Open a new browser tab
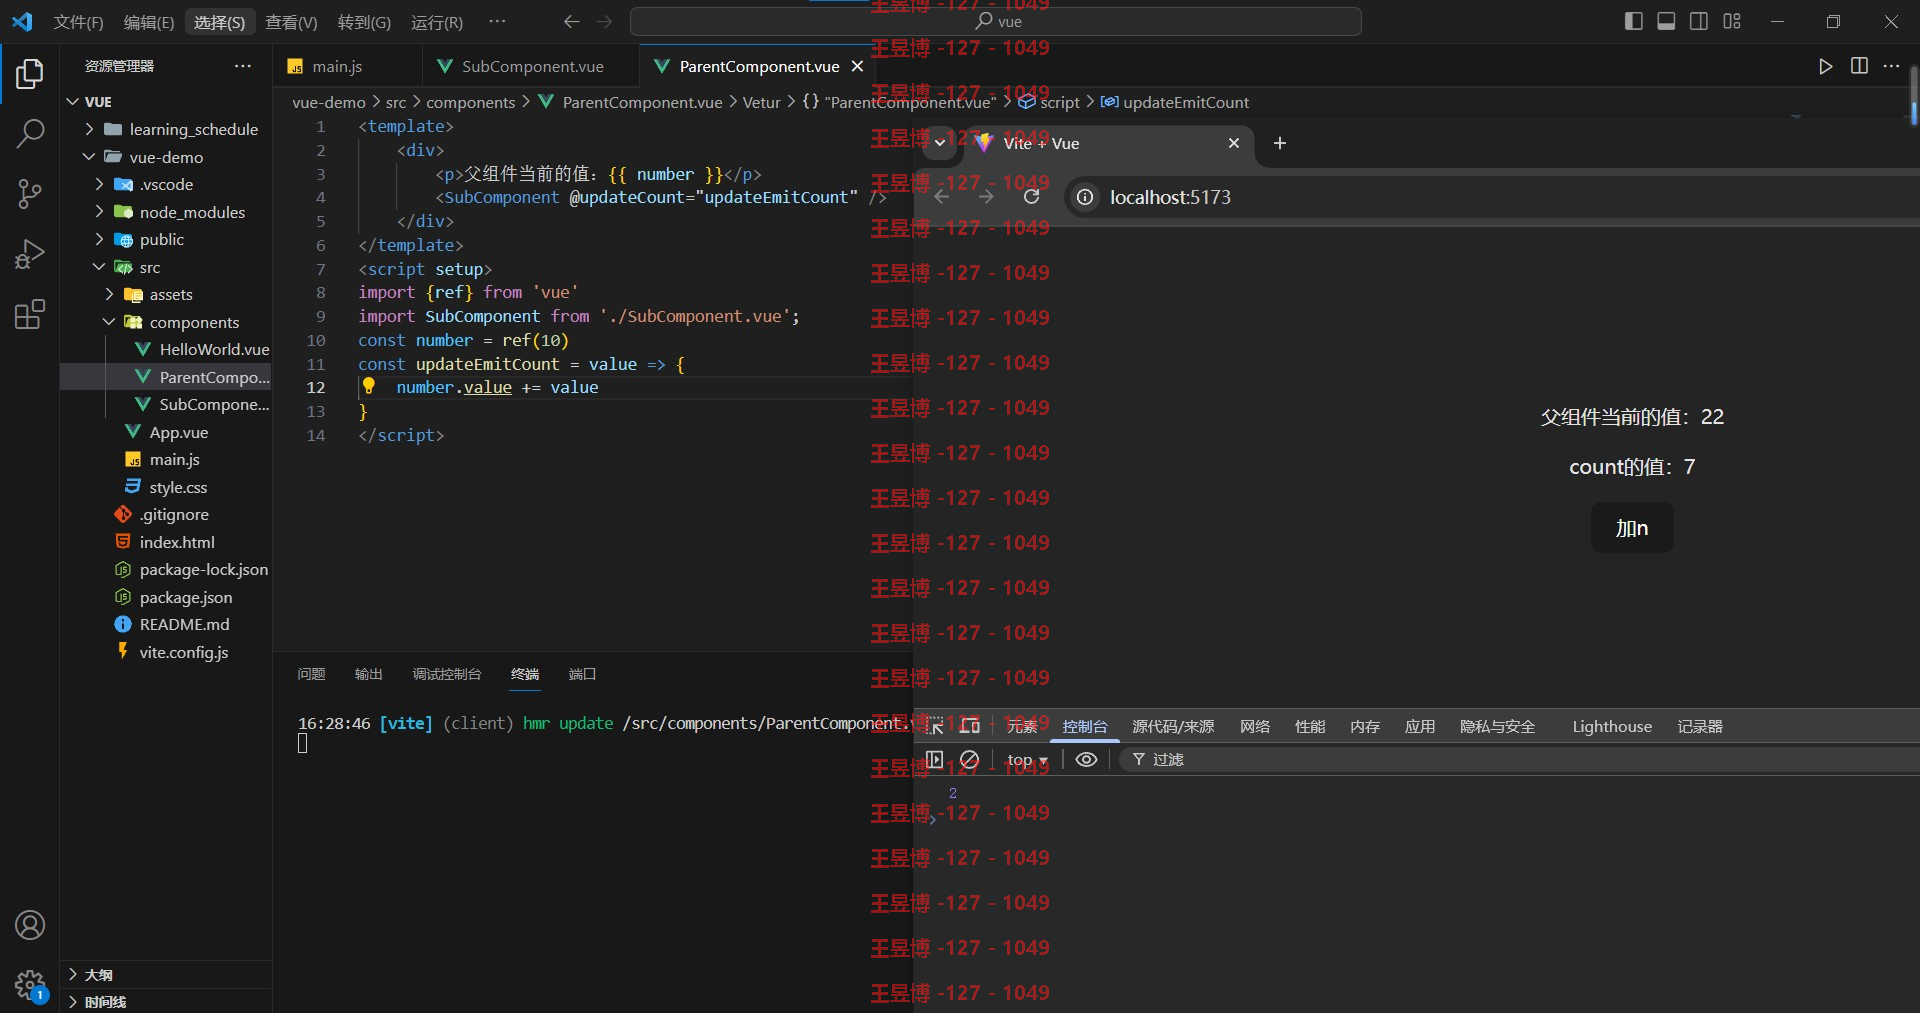 pyautogui.click(x=1279, y=143)
